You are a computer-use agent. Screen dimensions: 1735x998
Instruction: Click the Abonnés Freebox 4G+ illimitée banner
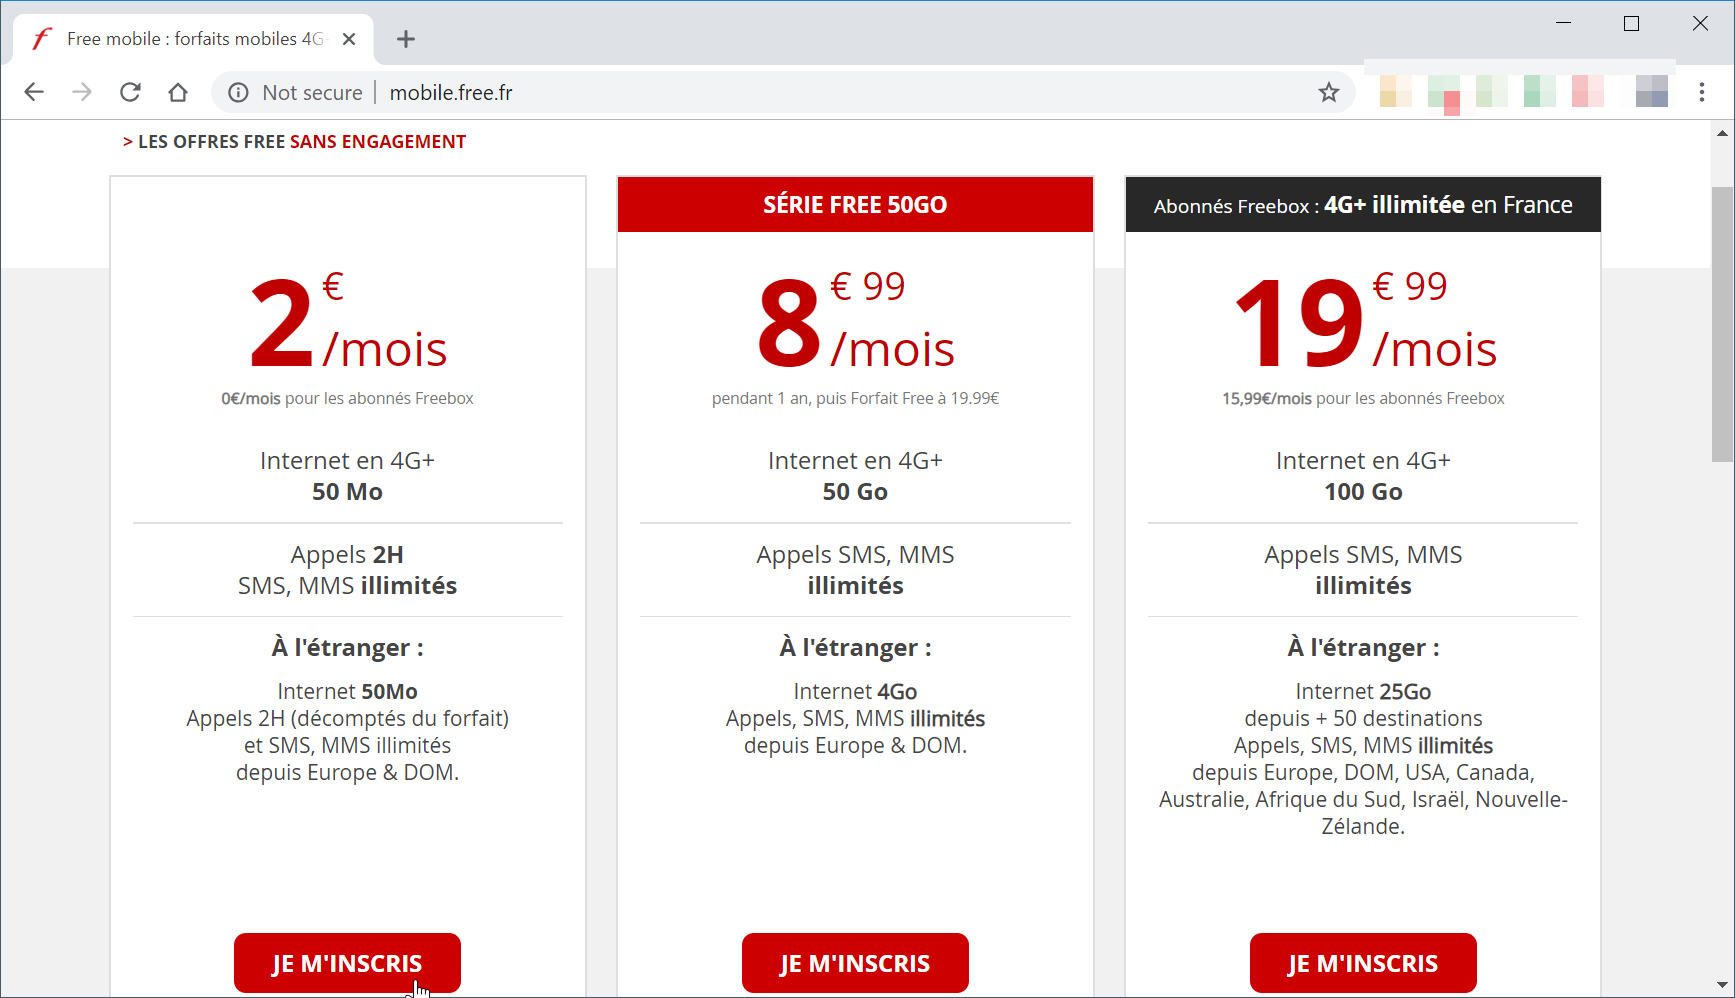pos(1363,204)
